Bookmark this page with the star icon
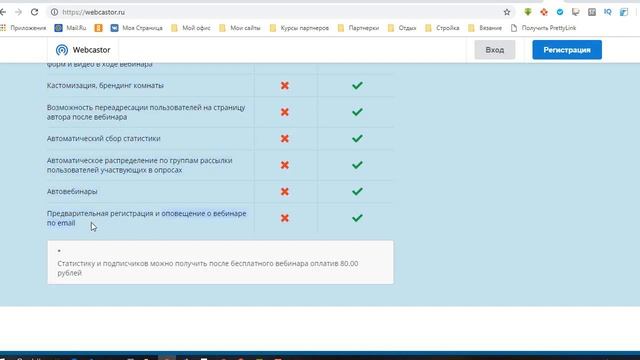The image size is (640, 360). pos(507,12)
